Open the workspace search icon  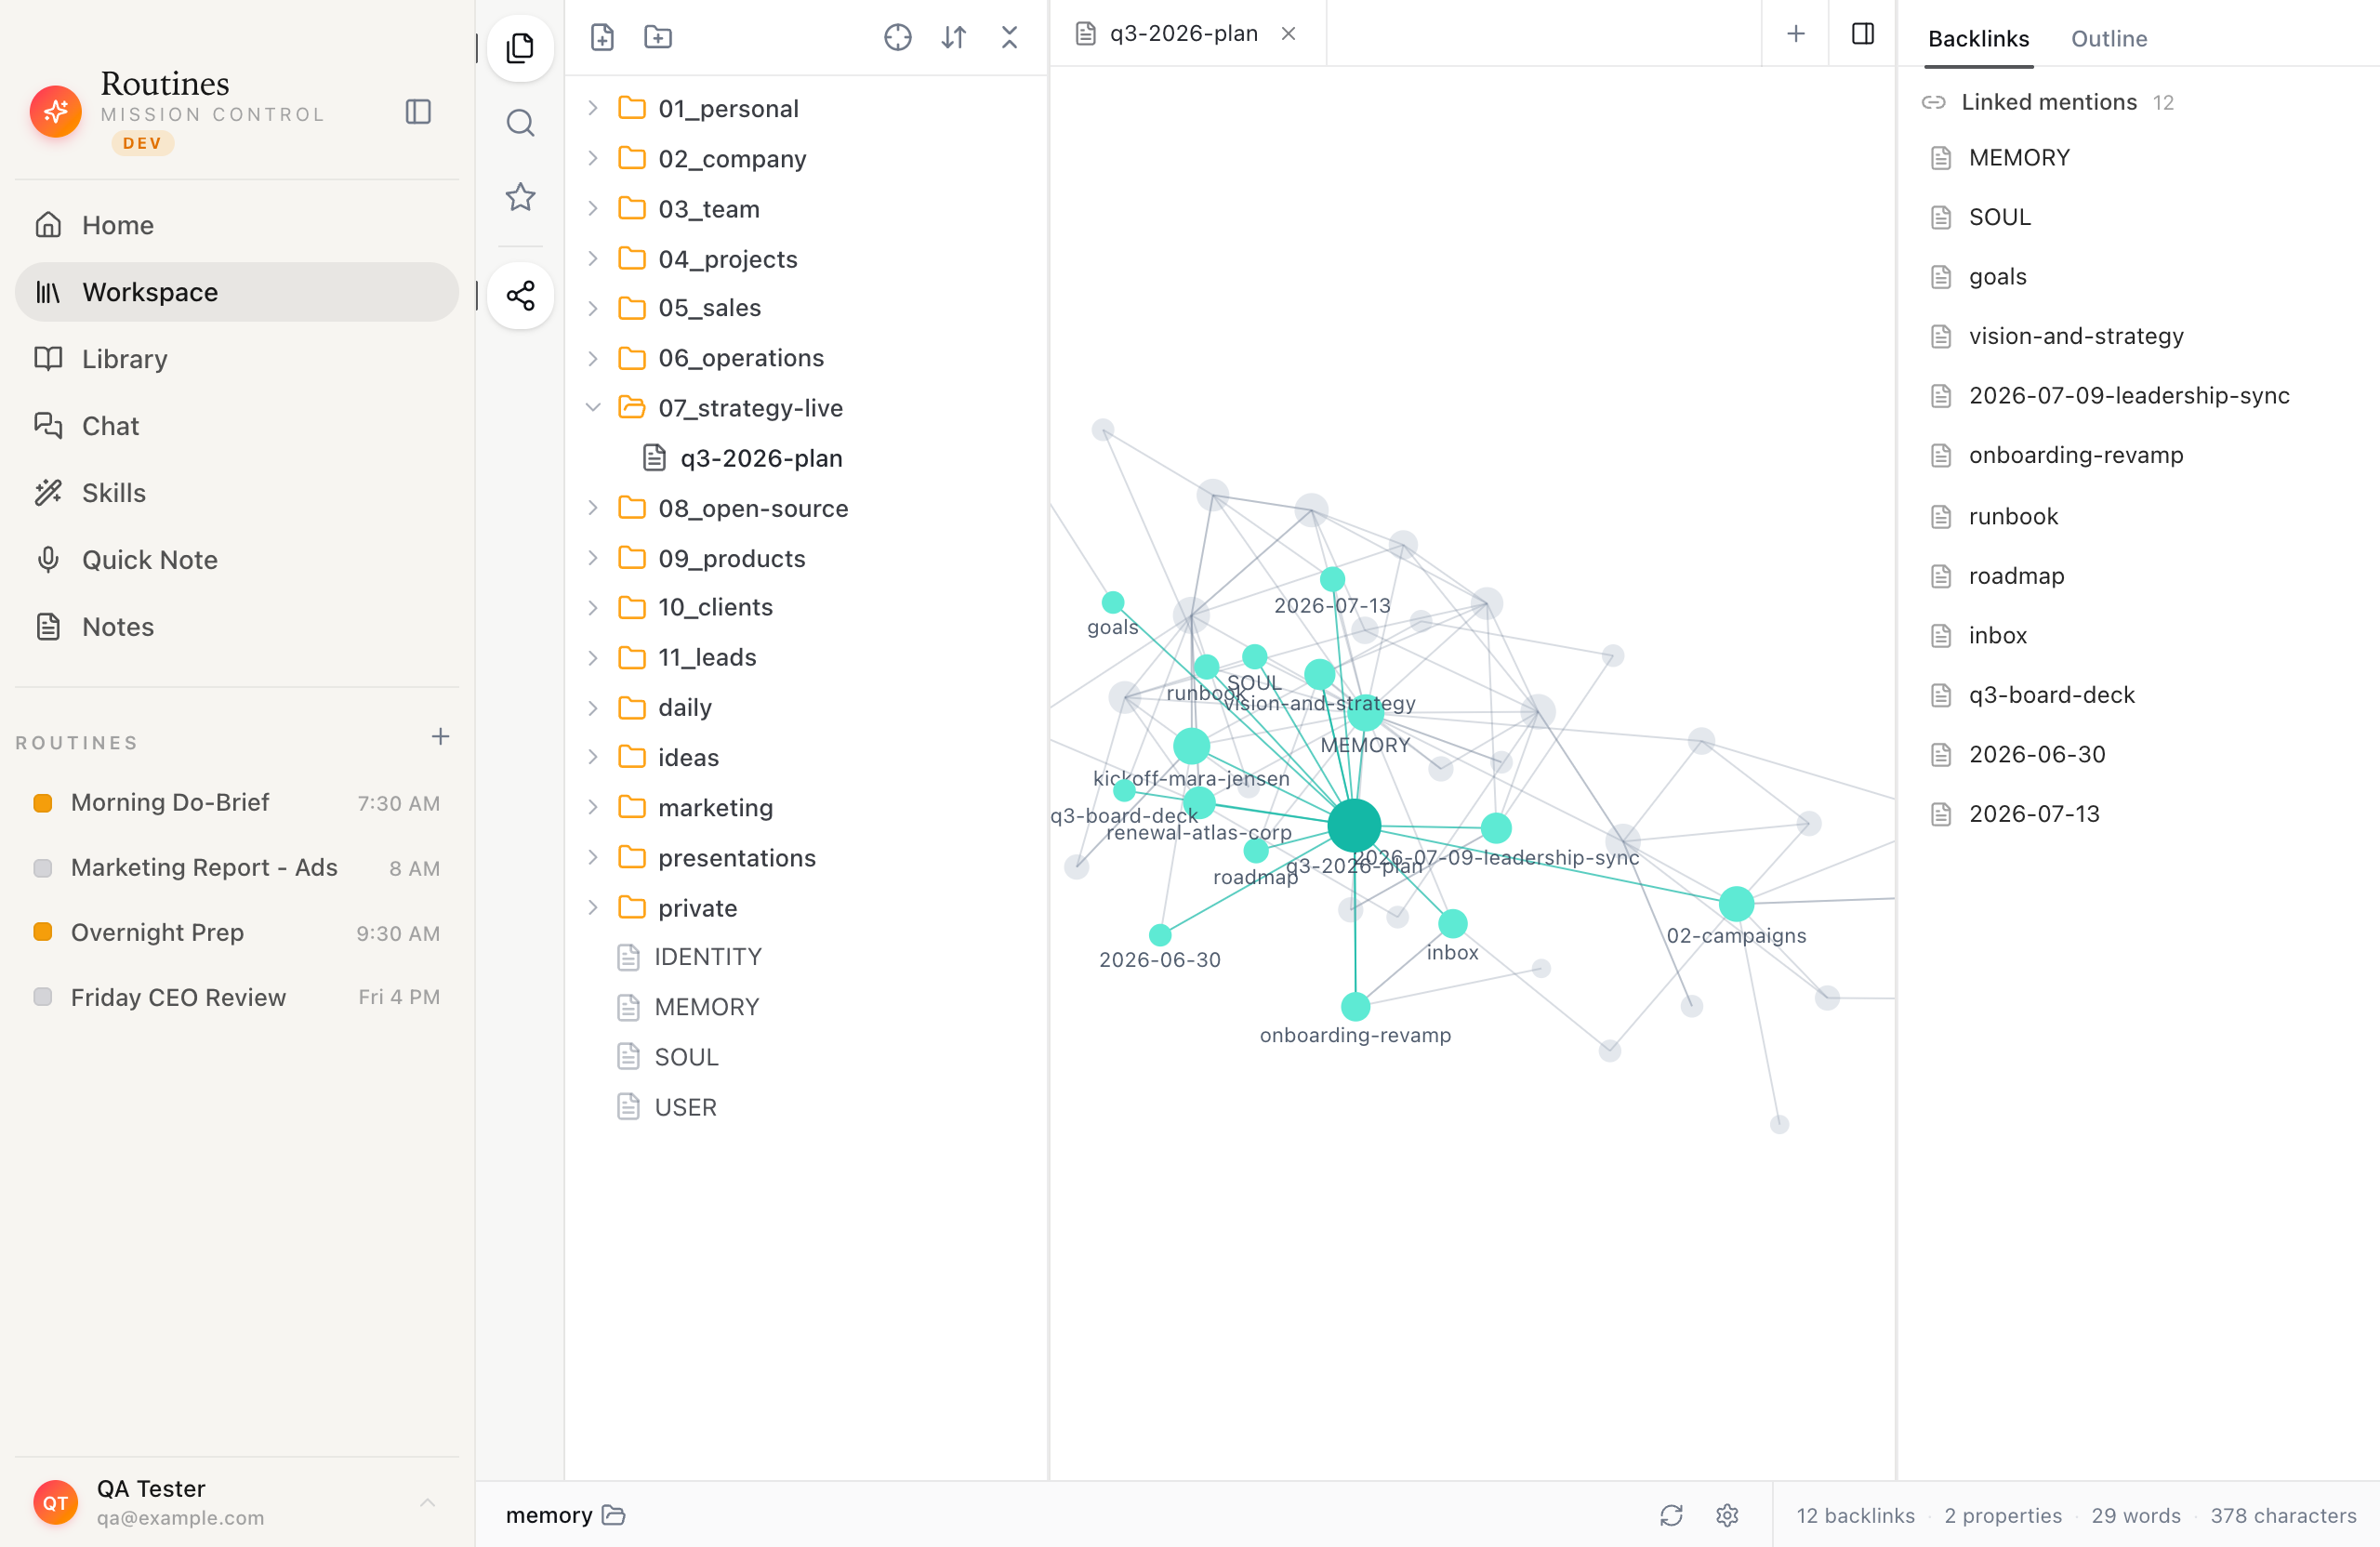520,123
